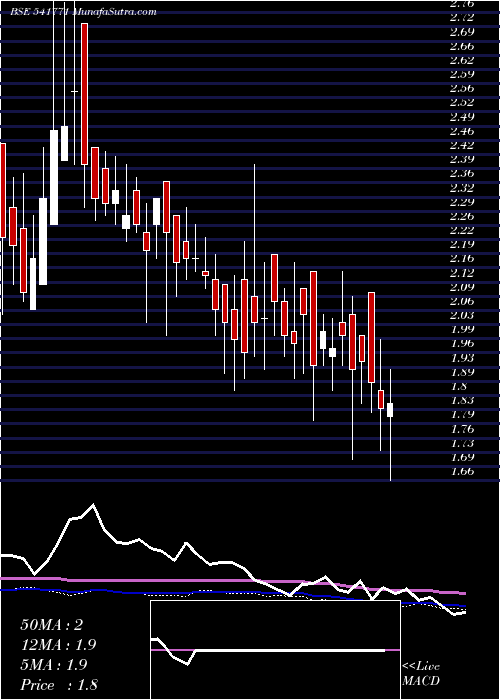Image resolution: width=500 pixels, height=700 pixels.
Task: Click the '12MA : 1.9' indicator text
Action: (58, 645)
